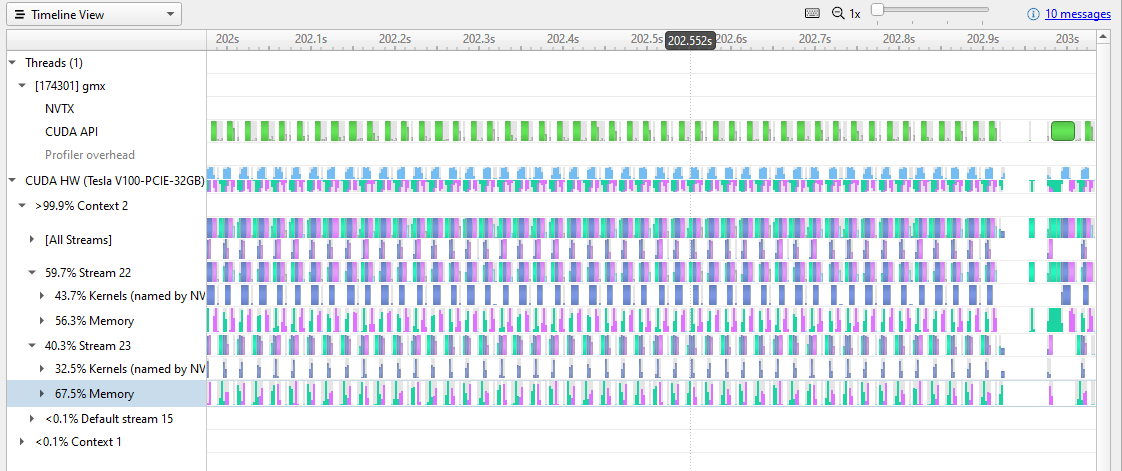
Task: Collapse the 59.7% Stream 22 row
Action: tap(31, 273)
